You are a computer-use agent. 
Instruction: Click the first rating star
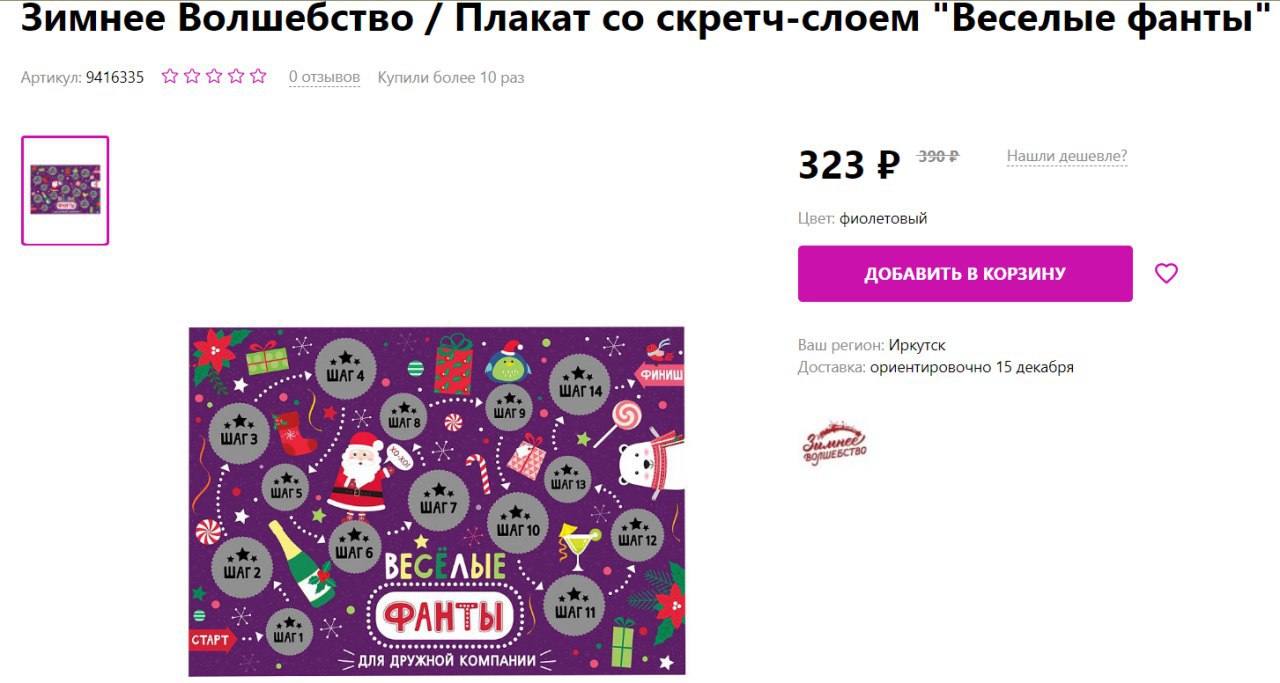[x=170, y=76]
